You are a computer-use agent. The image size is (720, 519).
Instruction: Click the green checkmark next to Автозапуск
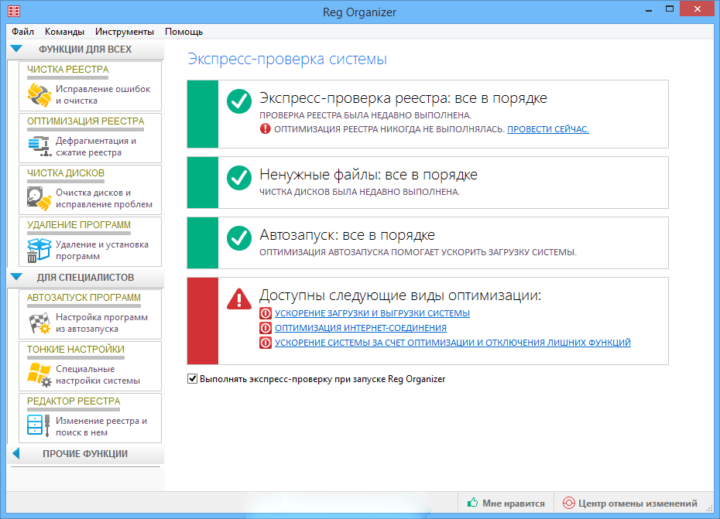click(x=239, y=238)
